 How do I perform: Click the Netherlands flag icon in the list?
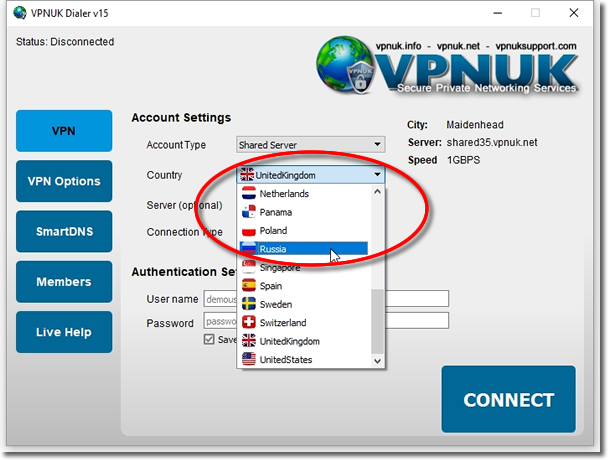click(249, 193)
